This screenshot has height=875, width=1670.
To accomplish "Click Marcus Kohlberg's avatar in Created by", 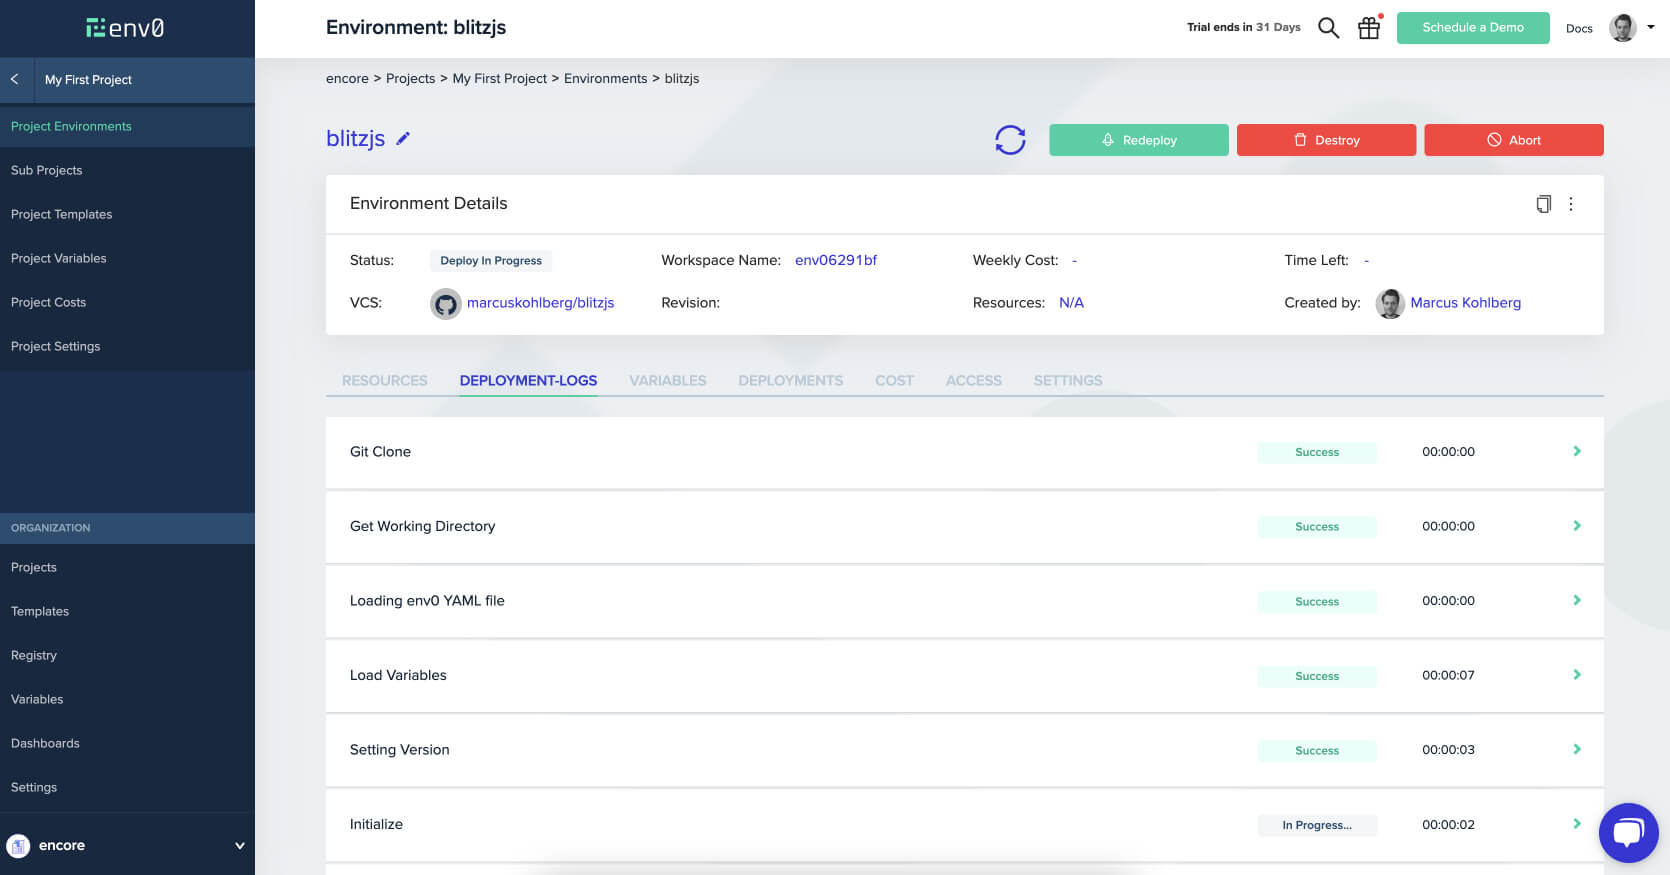I will pos(1390,303).
